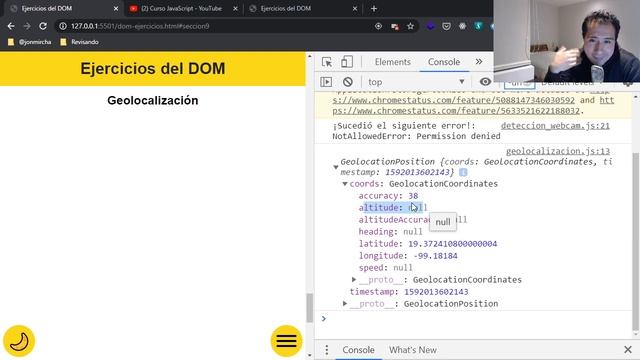The height and width of the screenshot is (360, 640).
Task: Expand __proto__ GeolocationPosition
Action: click(x=345, y=304)
